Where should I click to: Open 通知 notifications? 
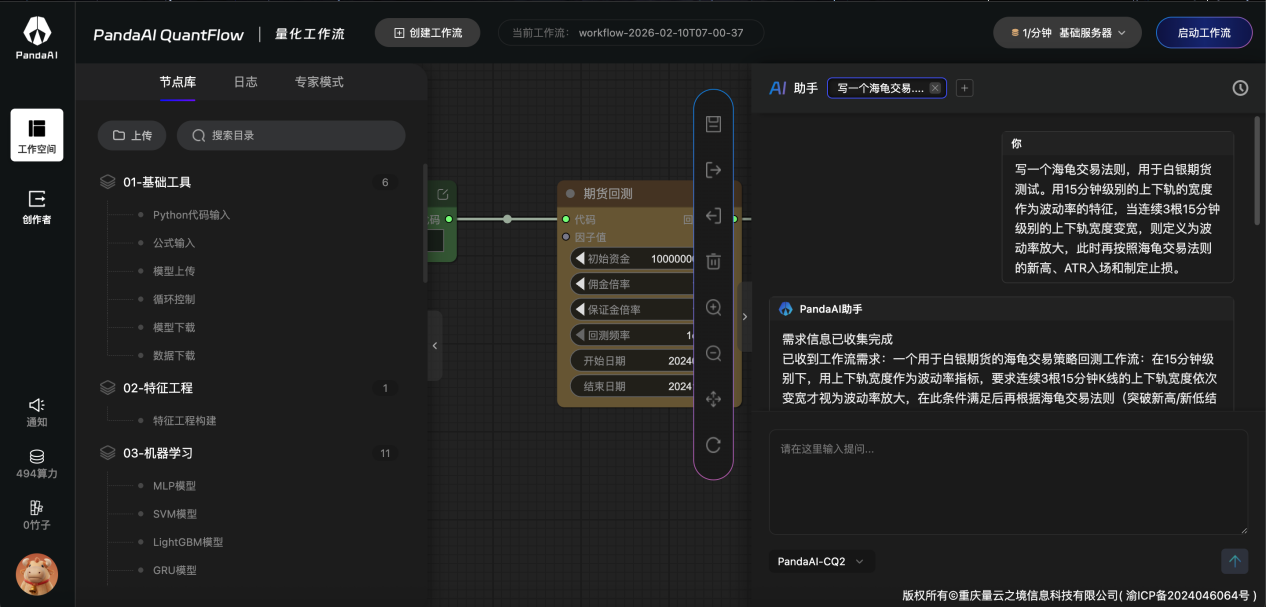click(x=37, y=411)
